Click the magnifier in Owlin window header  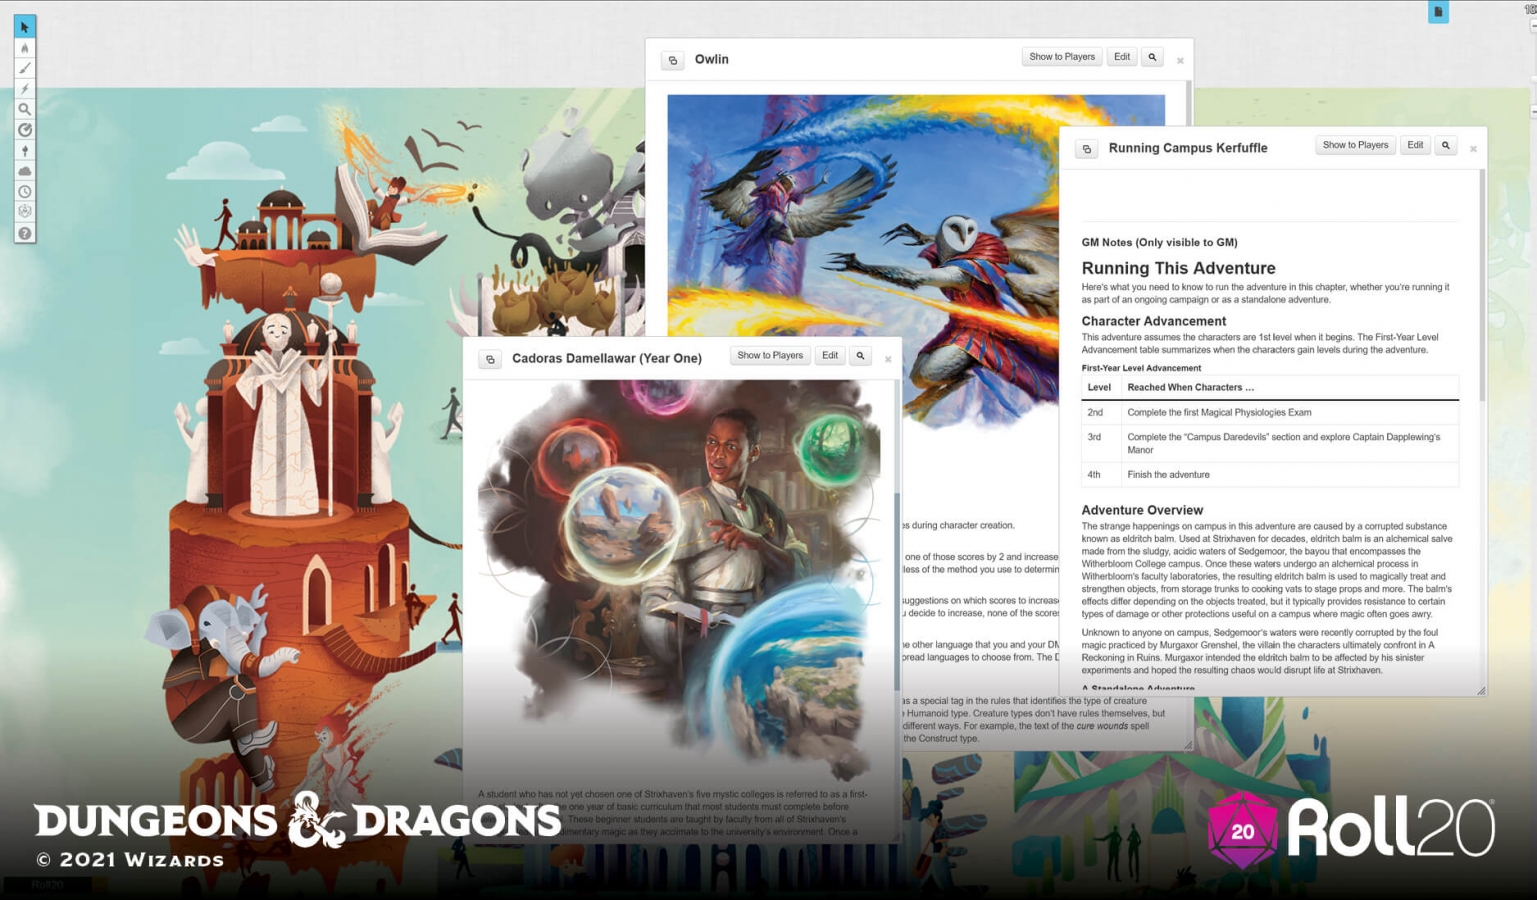(1152, 57)
